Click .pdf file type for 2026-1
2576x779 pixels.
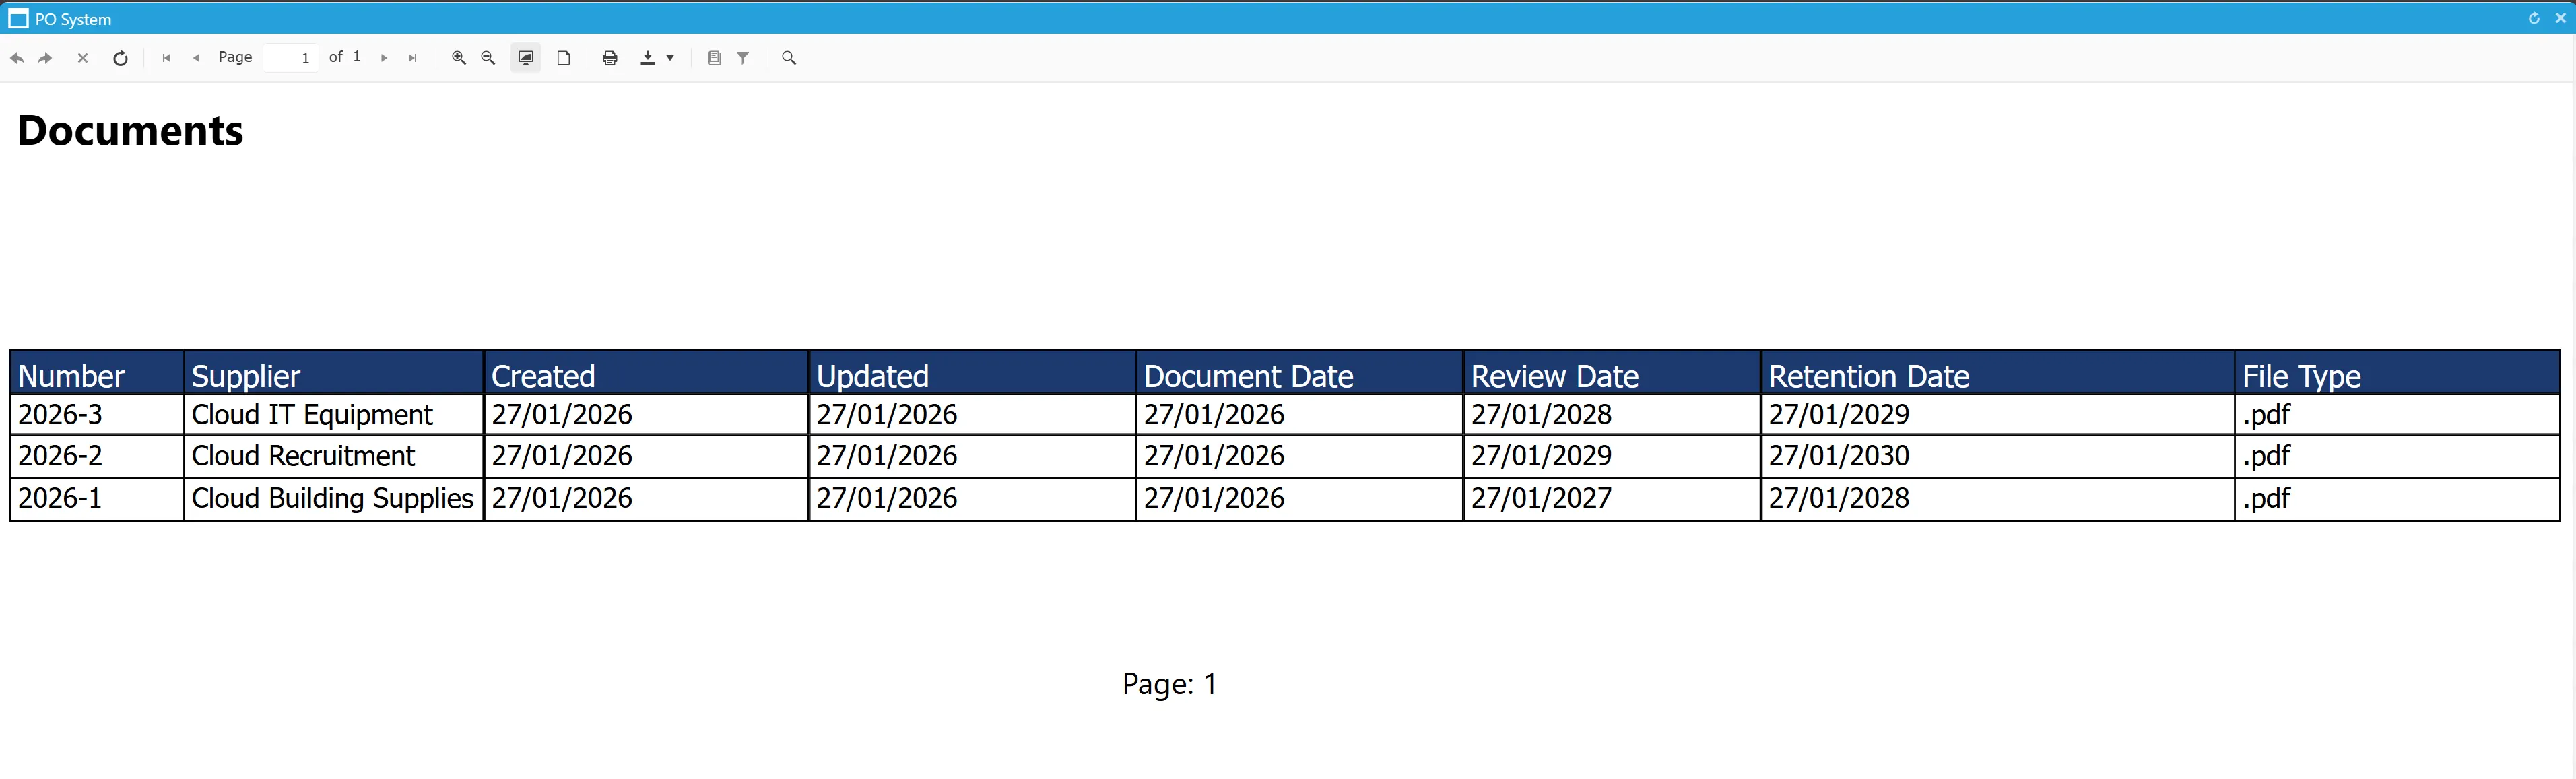pyautogui.click(x=2266, y=499)
